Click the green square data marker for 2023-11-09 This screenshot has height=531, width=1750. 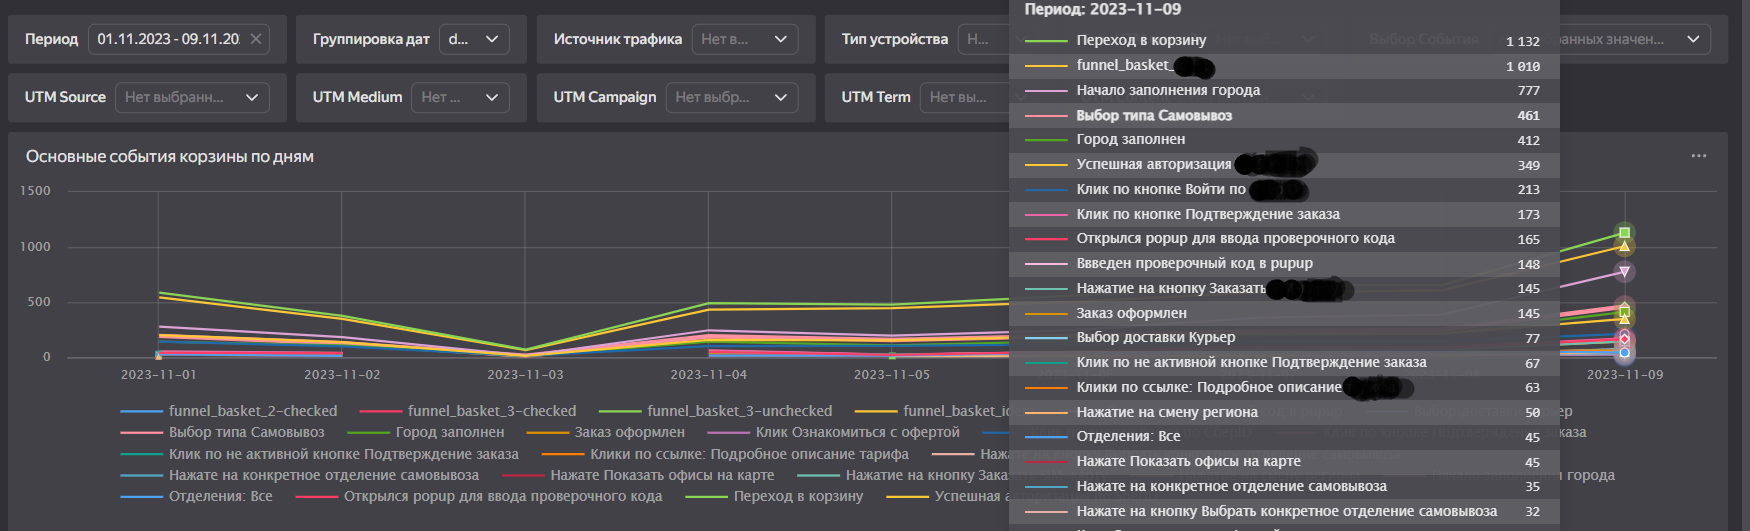coord(1624,232)
